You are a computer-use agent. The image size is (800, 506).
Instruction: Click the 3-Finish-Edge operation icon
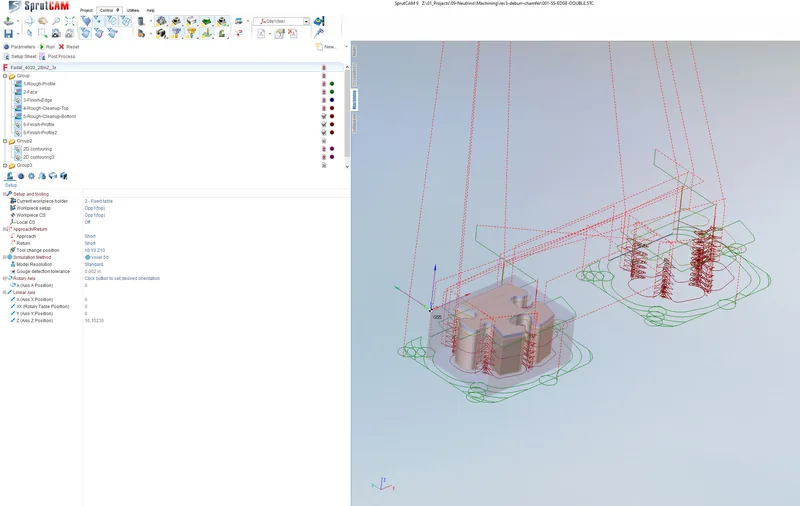[x=18, y=100]
